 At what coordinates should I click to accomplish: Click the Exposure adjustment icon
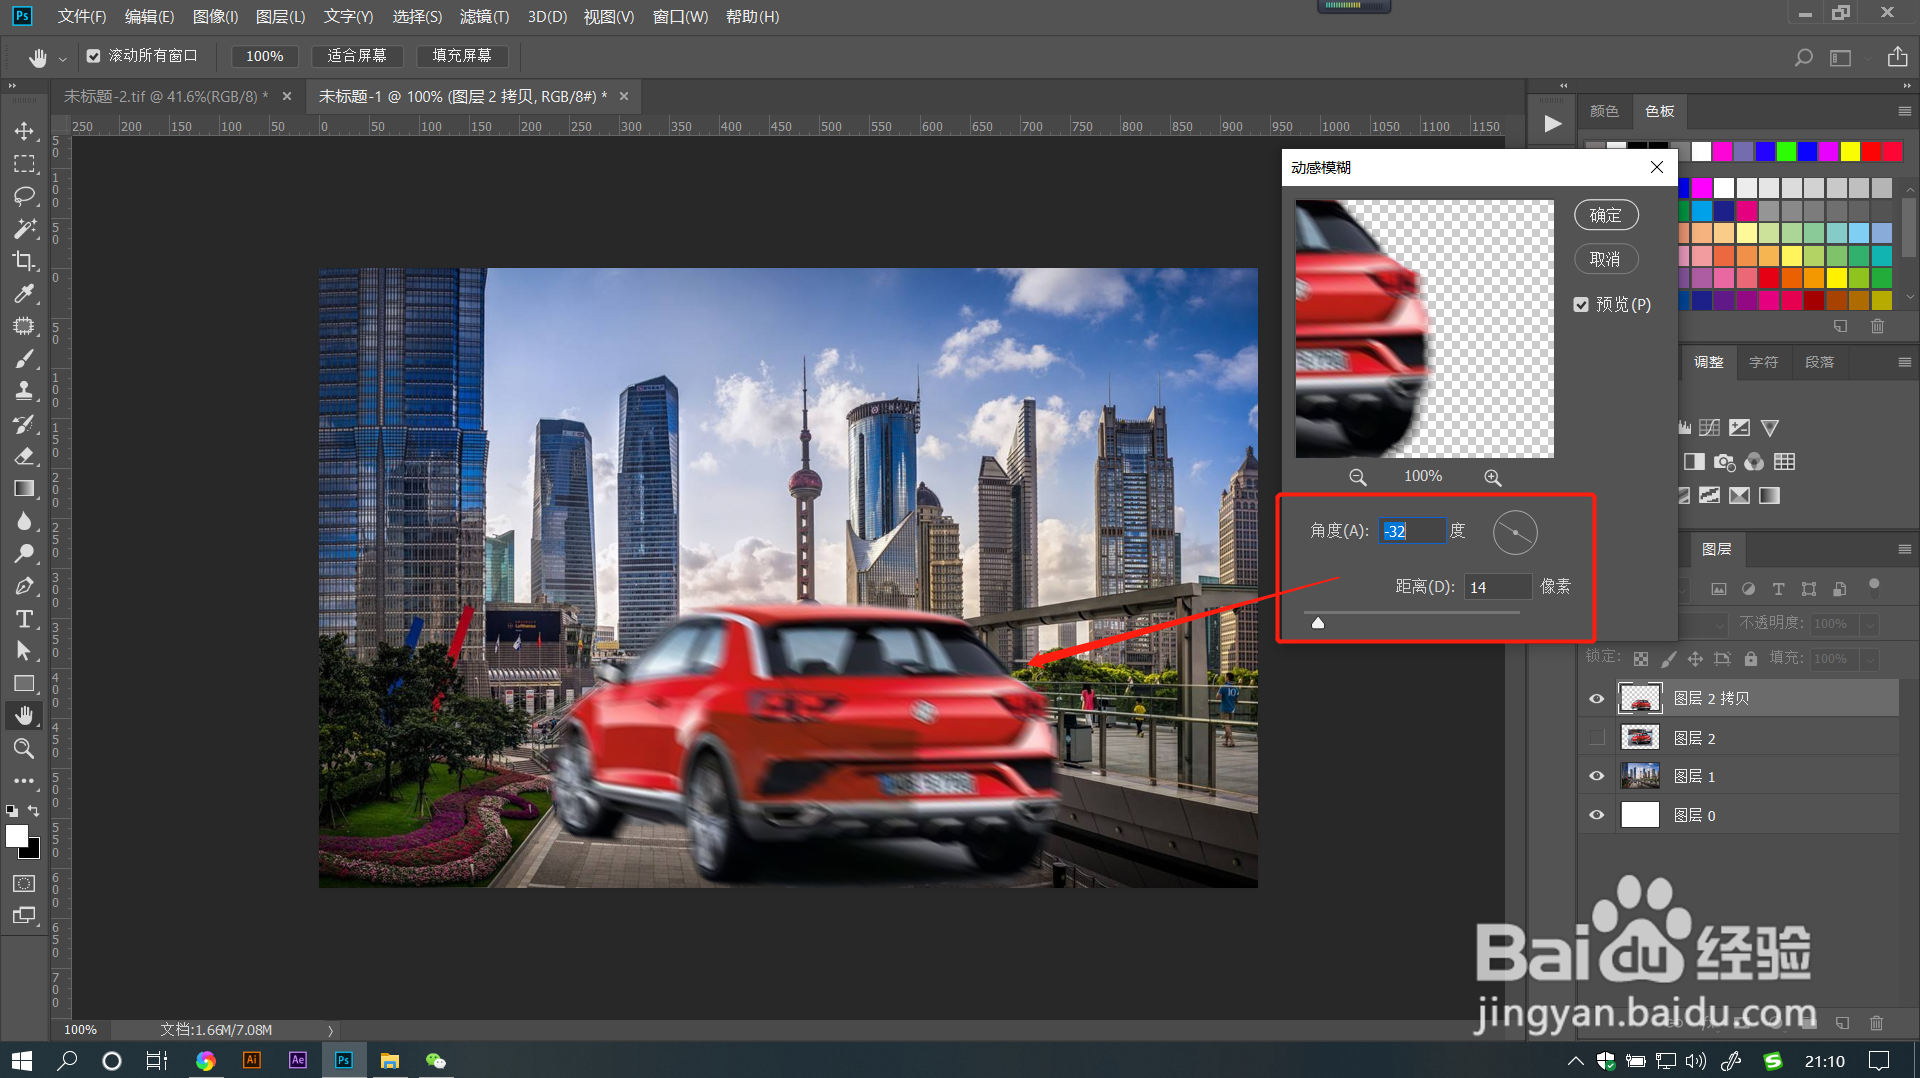pyautogui.click(x=1740, y=428)
